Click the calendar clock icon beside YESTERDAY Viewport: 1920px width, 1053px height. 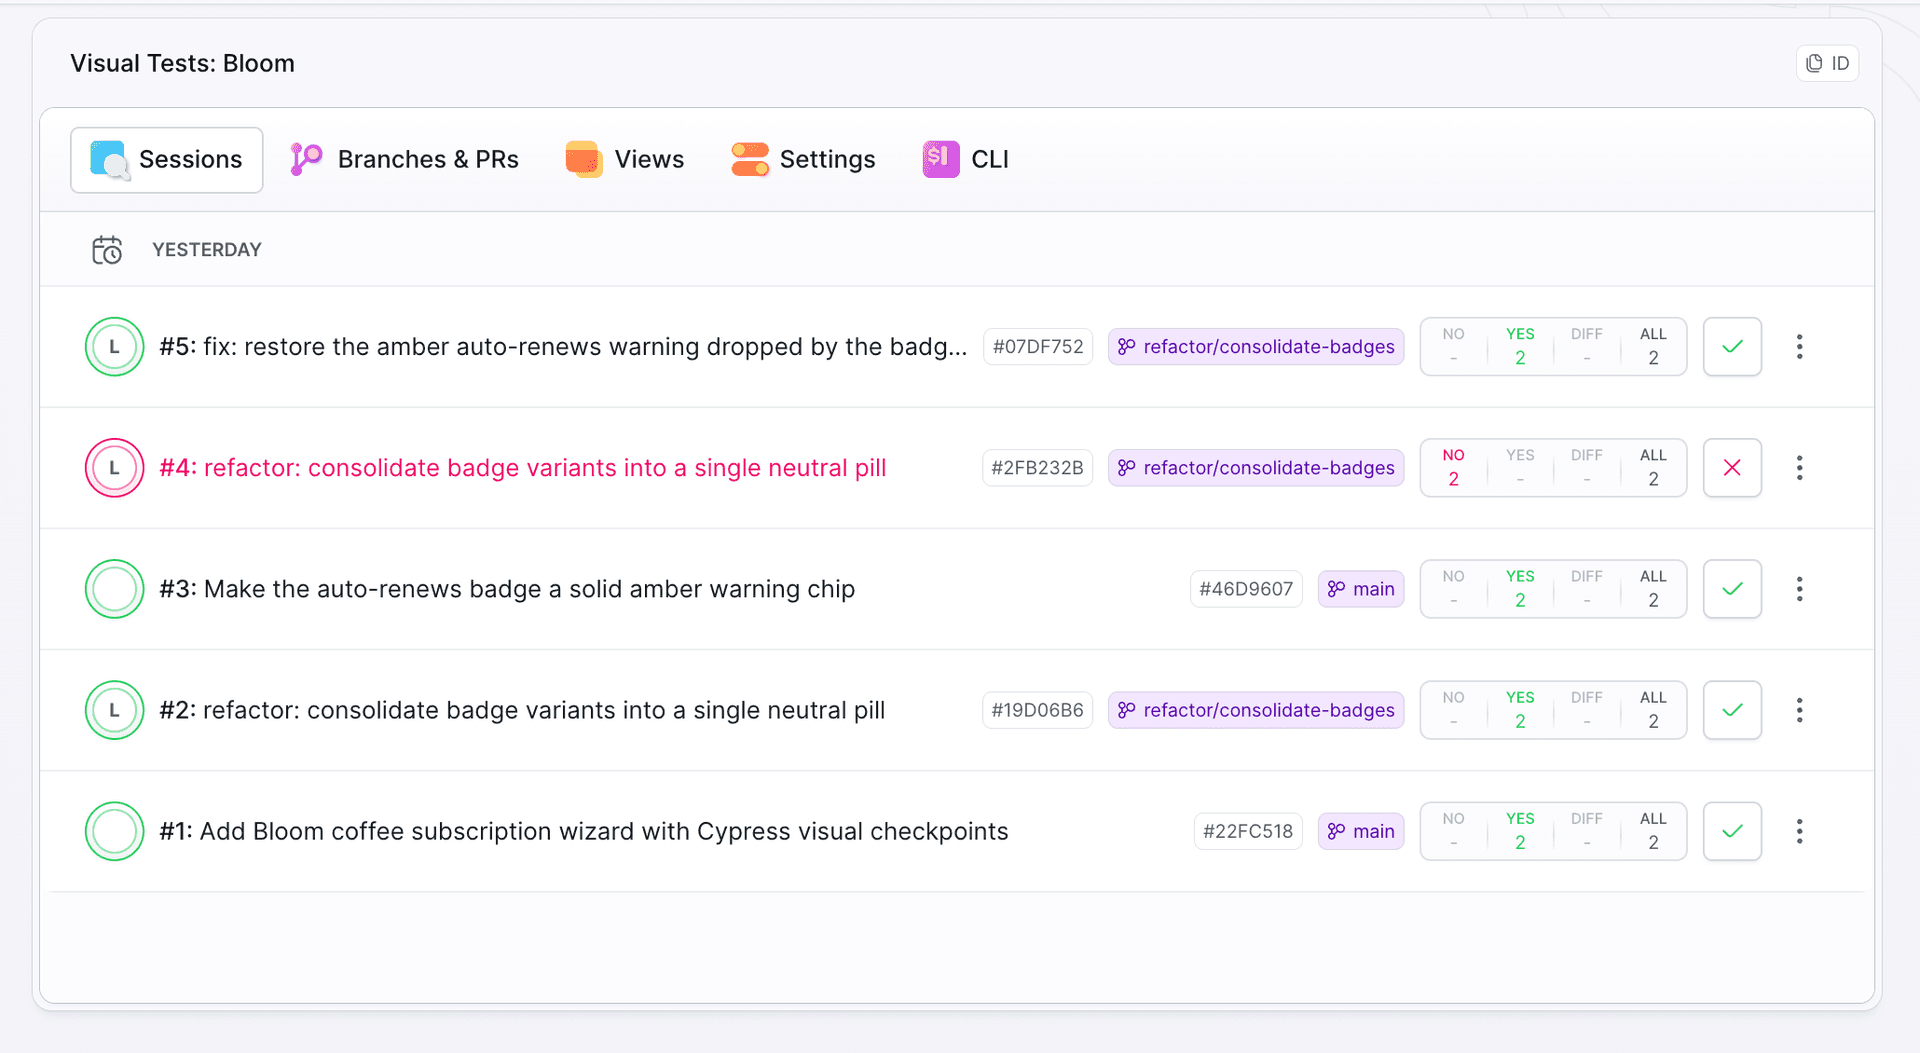(107, 250)
